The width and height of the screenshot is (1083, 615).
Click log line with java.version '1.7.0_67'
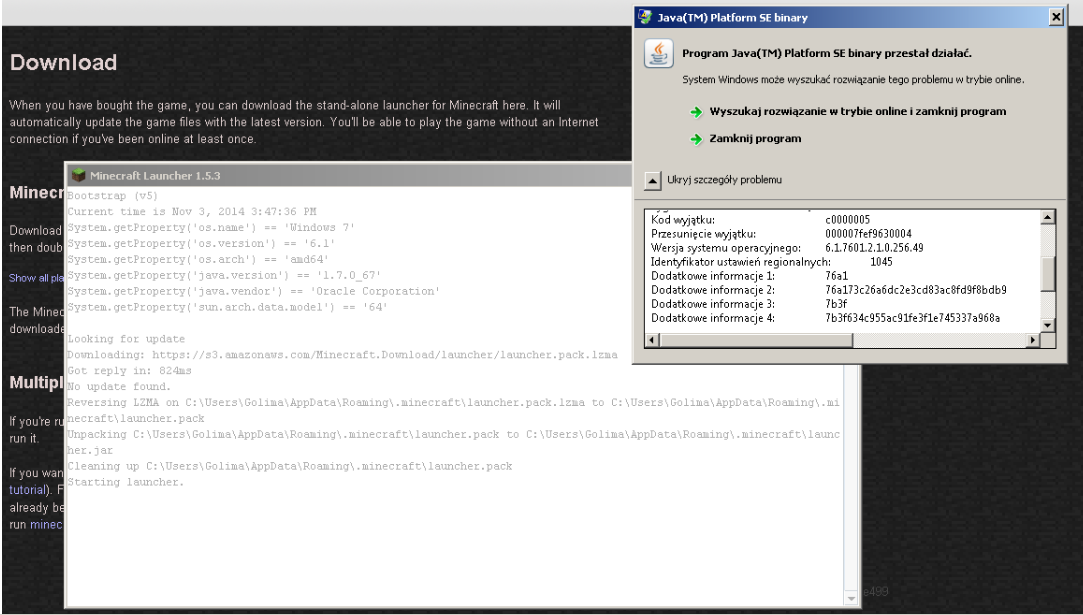(224, 275)
